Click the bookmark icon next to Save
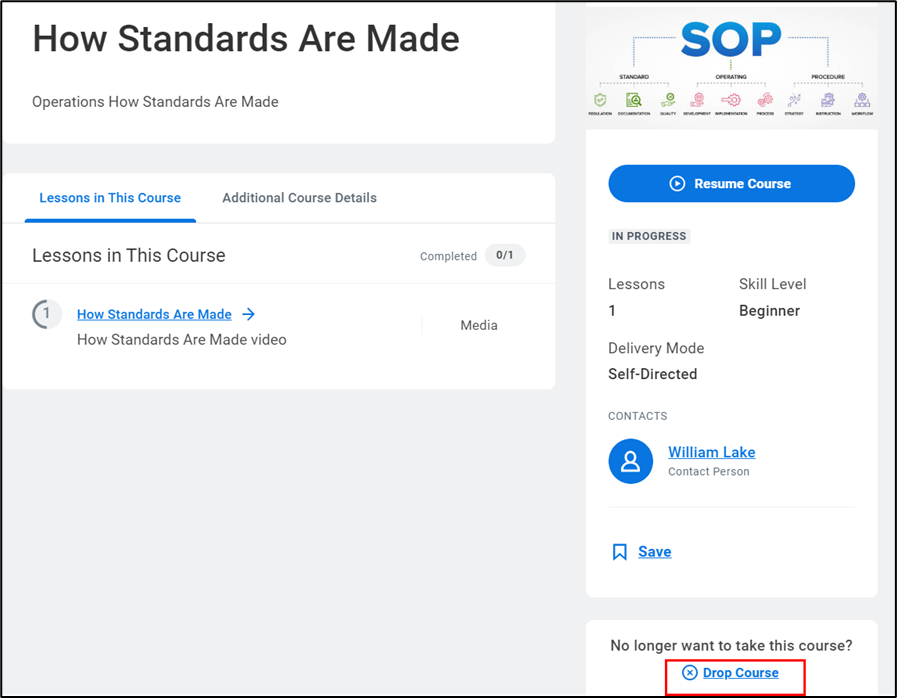 coord(620,552)
